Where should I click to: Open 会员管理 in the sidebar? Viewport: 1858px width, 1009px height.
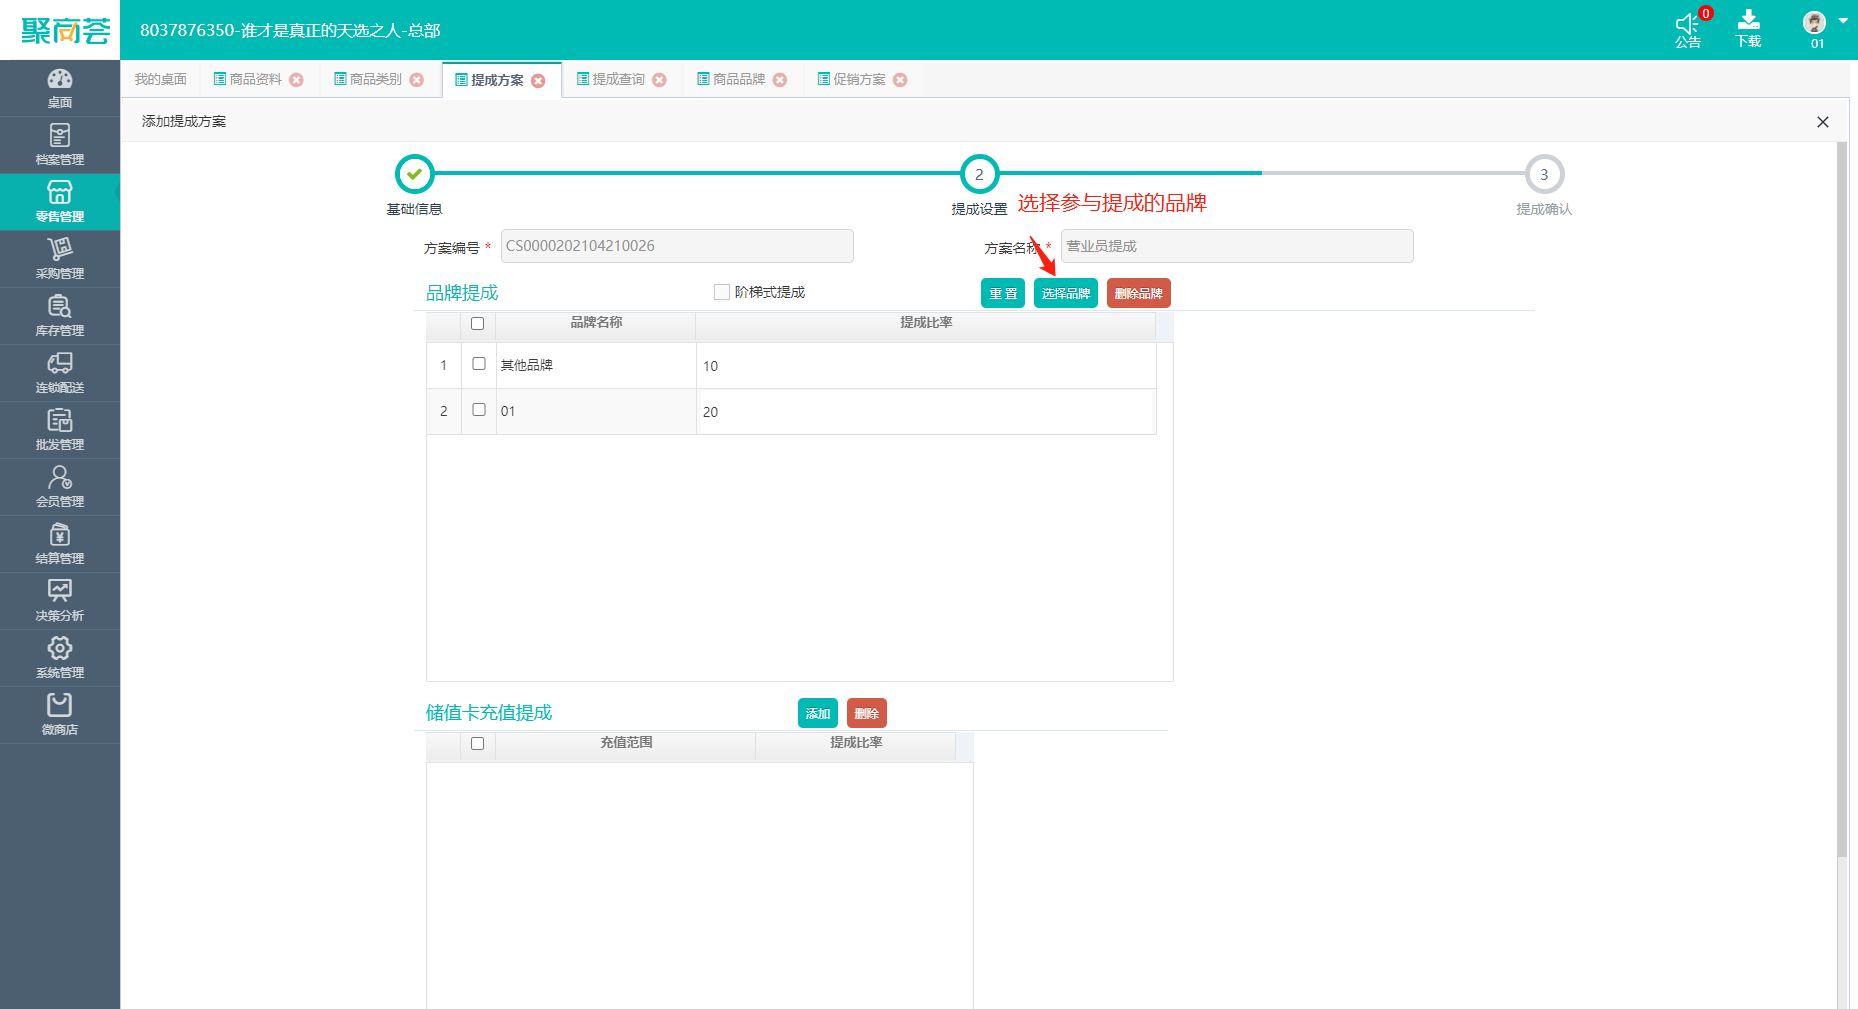tap(60, 487)
